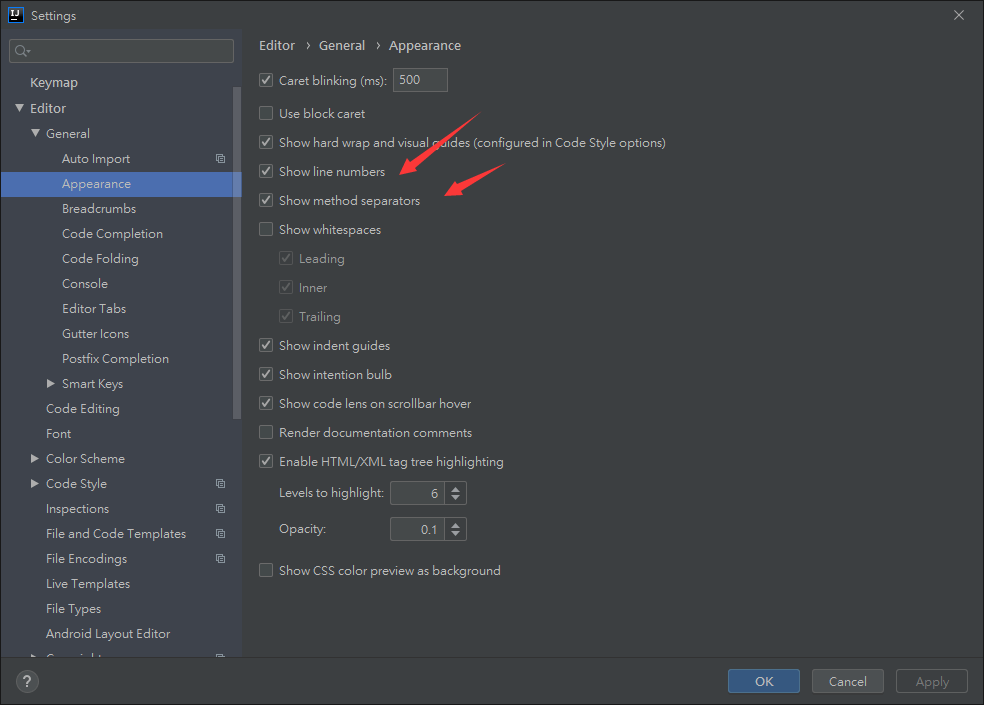The height and width of the screenshot is (705, 984).
Task: Click the search magnifier icon in search field
Action: pos(23,51)
